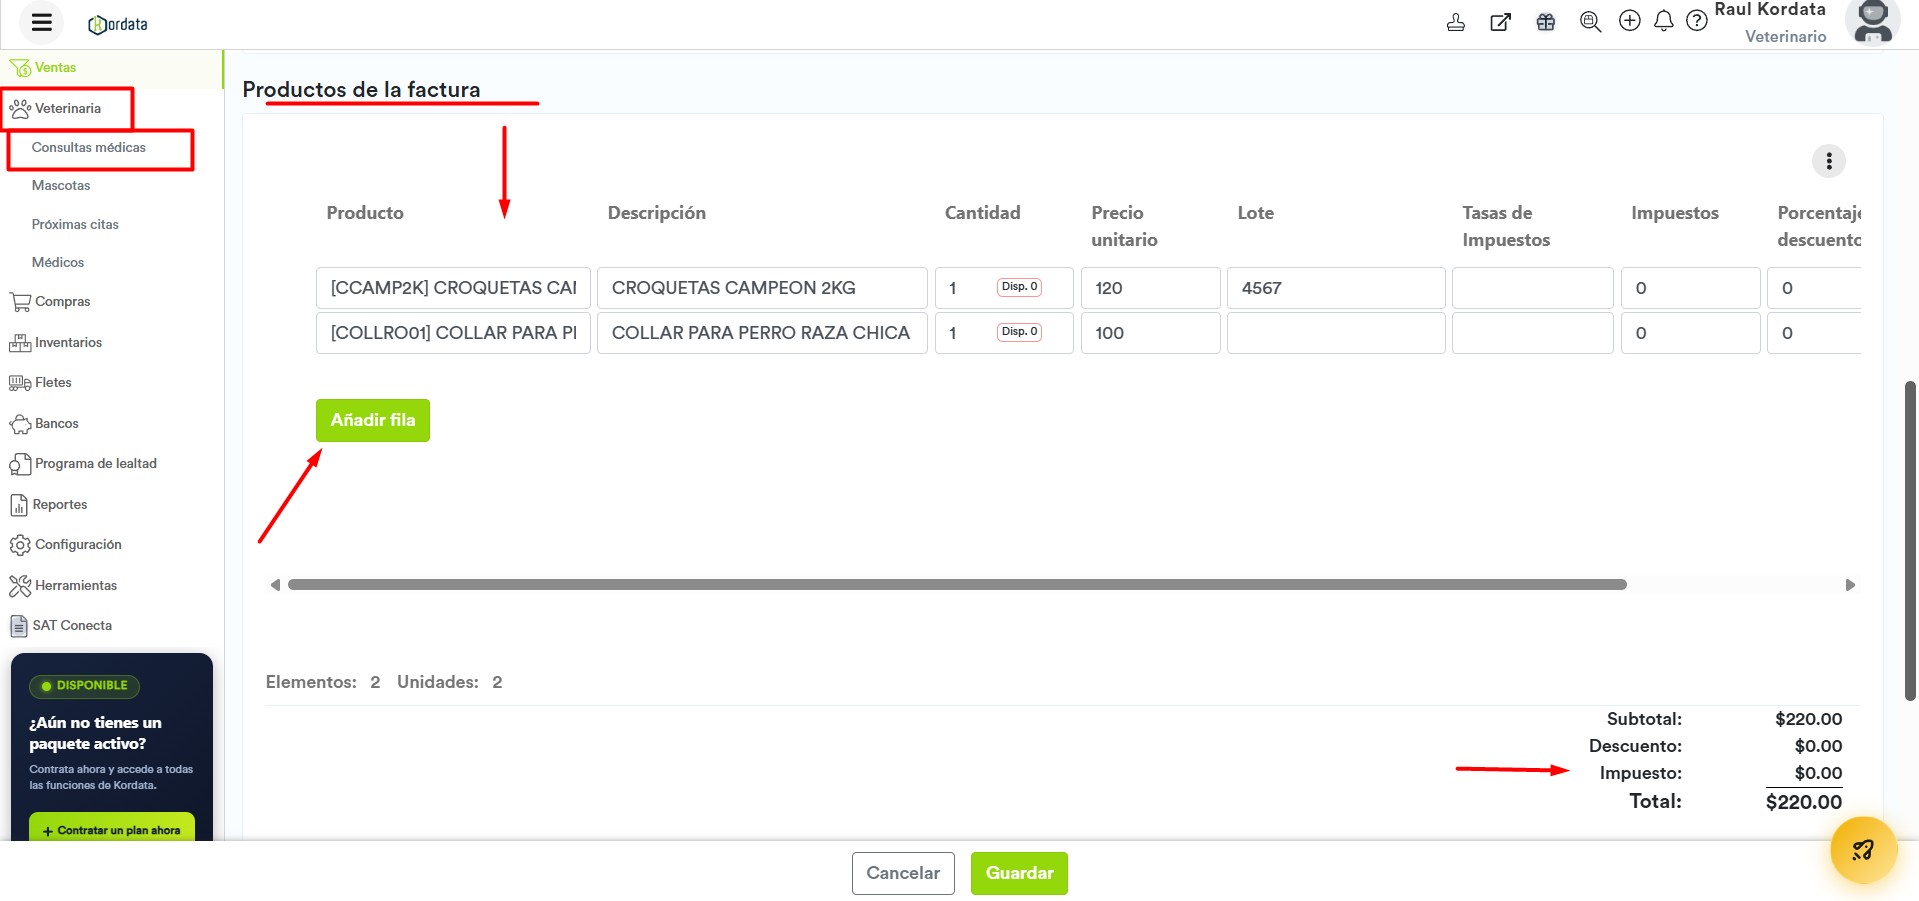The width and height of the screenshot is (1919, 901).
Task: Open the Médicos submenu item
Action: [58, 263]
